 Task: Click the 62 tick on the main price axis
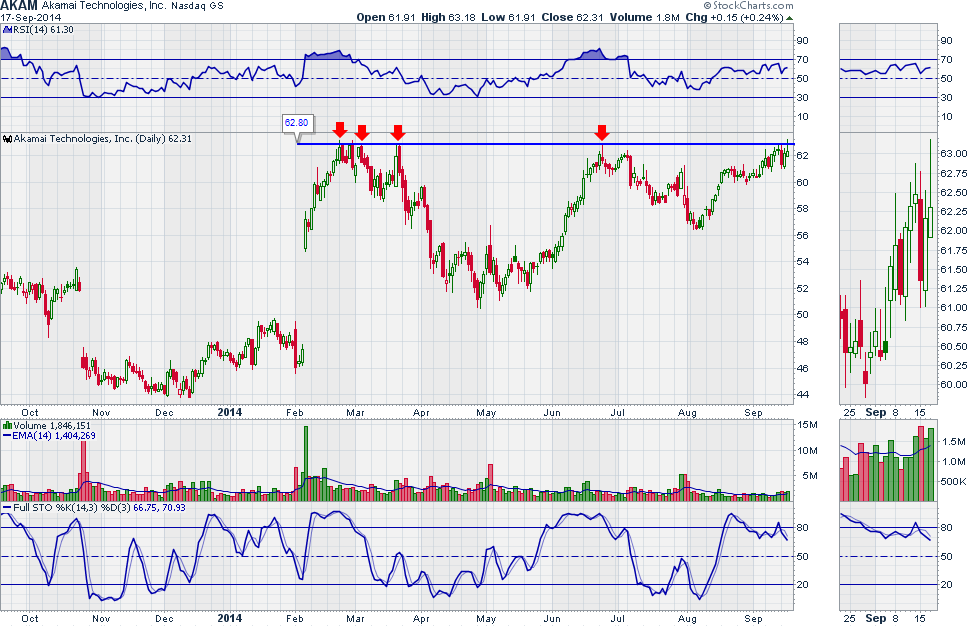802,155
